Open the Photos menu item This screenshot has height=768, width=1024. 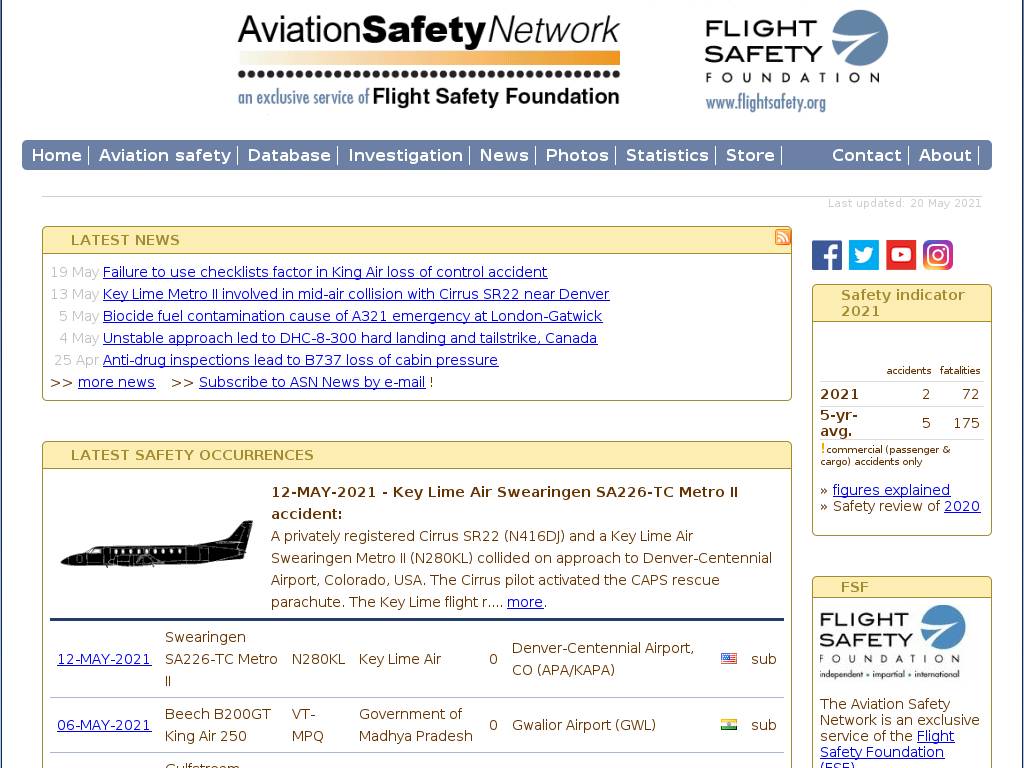(x=577, y=155)
